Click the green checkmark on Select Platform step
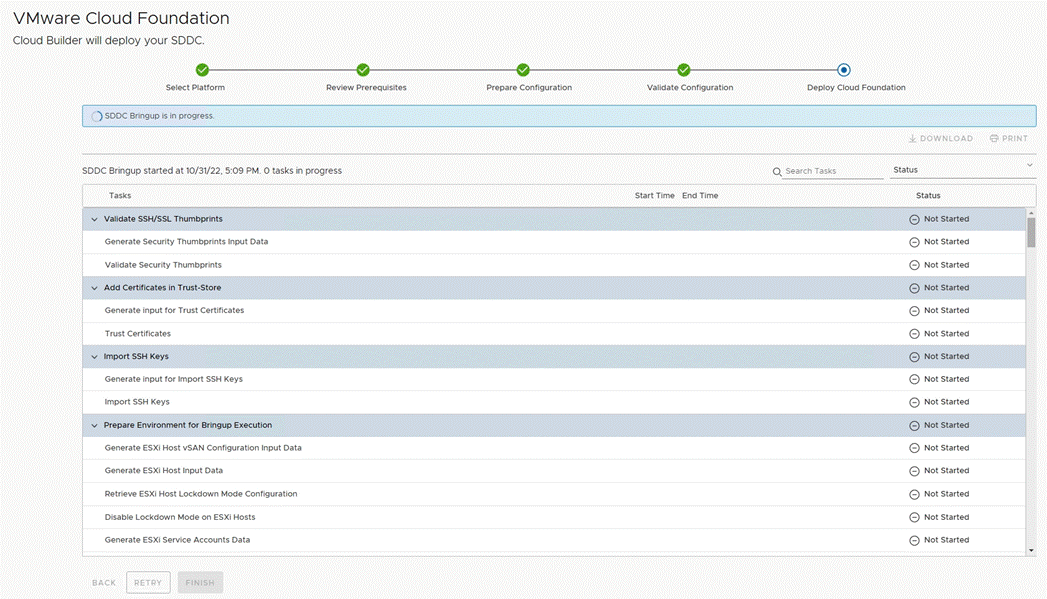The image size is (1047, 599). pos(202,70)
